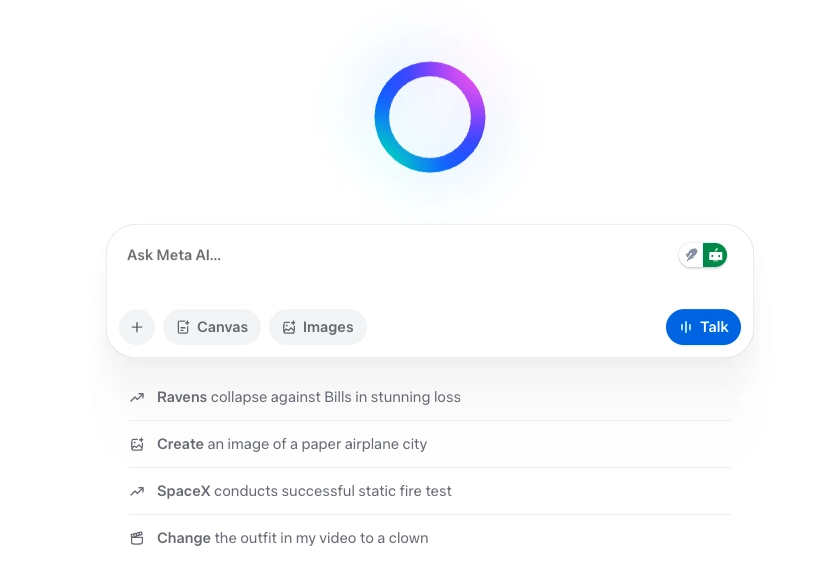This screenshot has height=563, width=826.
Task: Select the change video outfit to clown suggestion
Action: (x=430, y=538)
